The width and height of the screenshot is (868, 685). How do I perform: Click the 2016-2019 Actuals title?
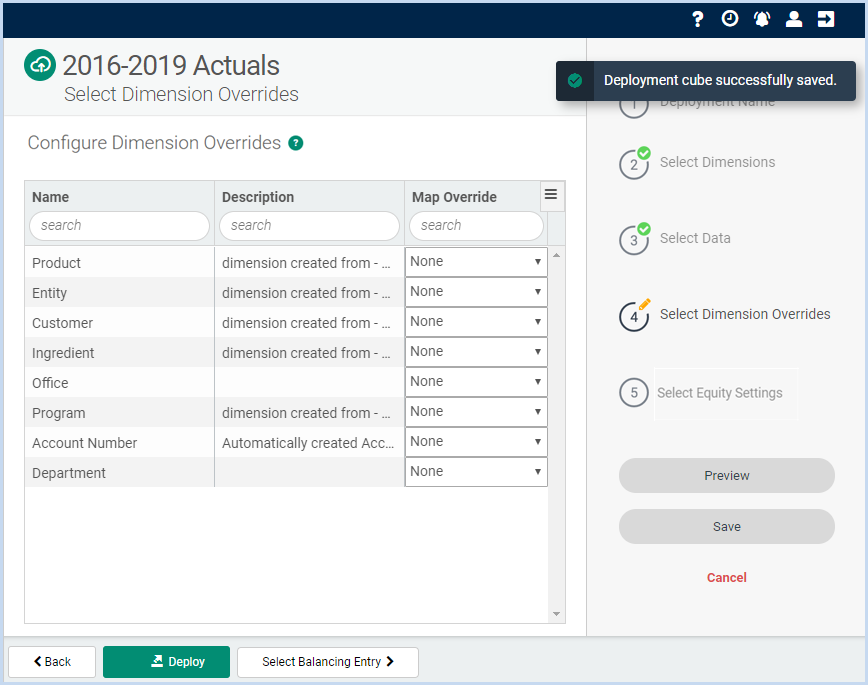click(170, 65)
